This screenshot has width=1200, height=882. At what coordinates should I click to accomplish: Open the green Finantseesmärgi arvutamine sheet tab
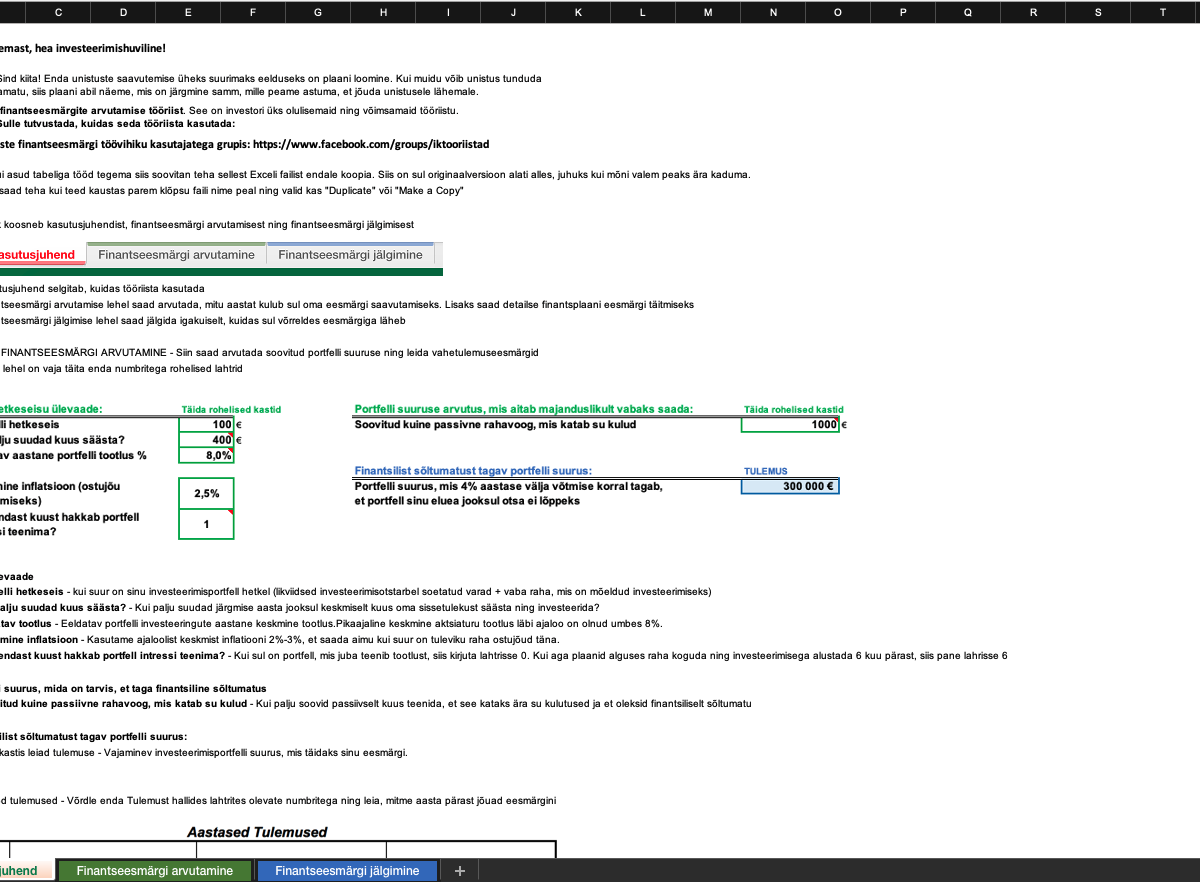(154, 871)
